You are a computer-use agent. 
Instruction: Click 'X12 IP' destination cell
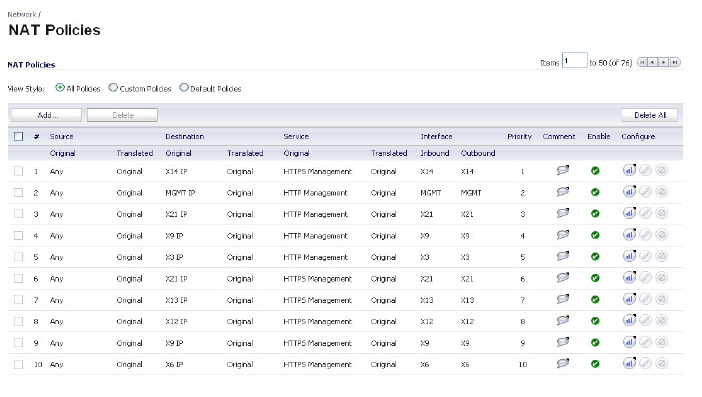tap(176, 322)
